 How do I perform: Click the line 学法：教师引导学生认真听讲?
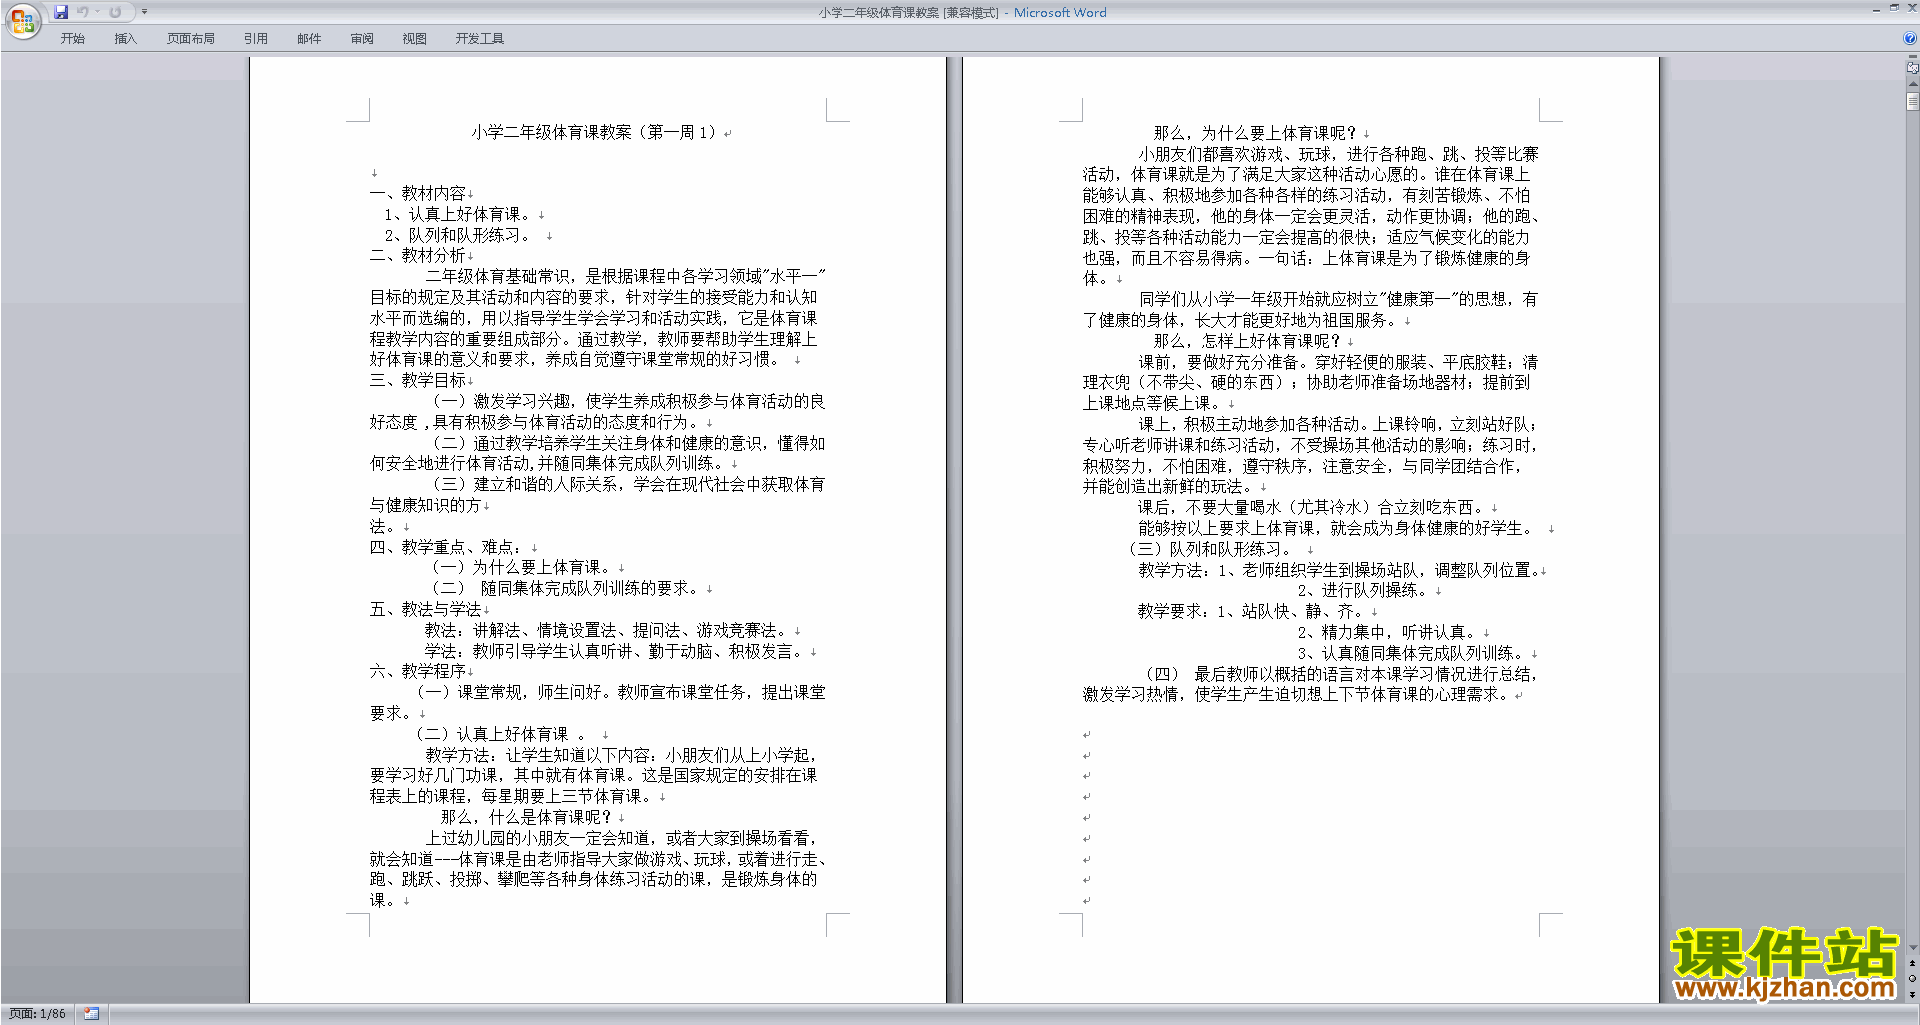click(615, 651)
